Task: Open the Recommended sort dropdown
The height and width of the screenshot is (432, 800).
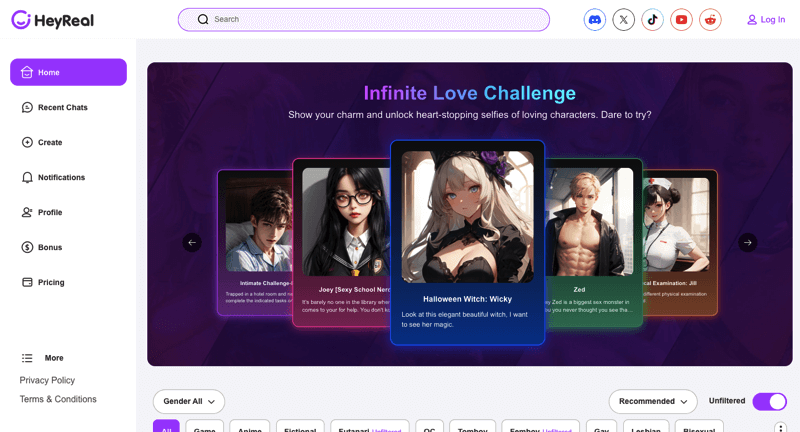Action: click(653, 401)
